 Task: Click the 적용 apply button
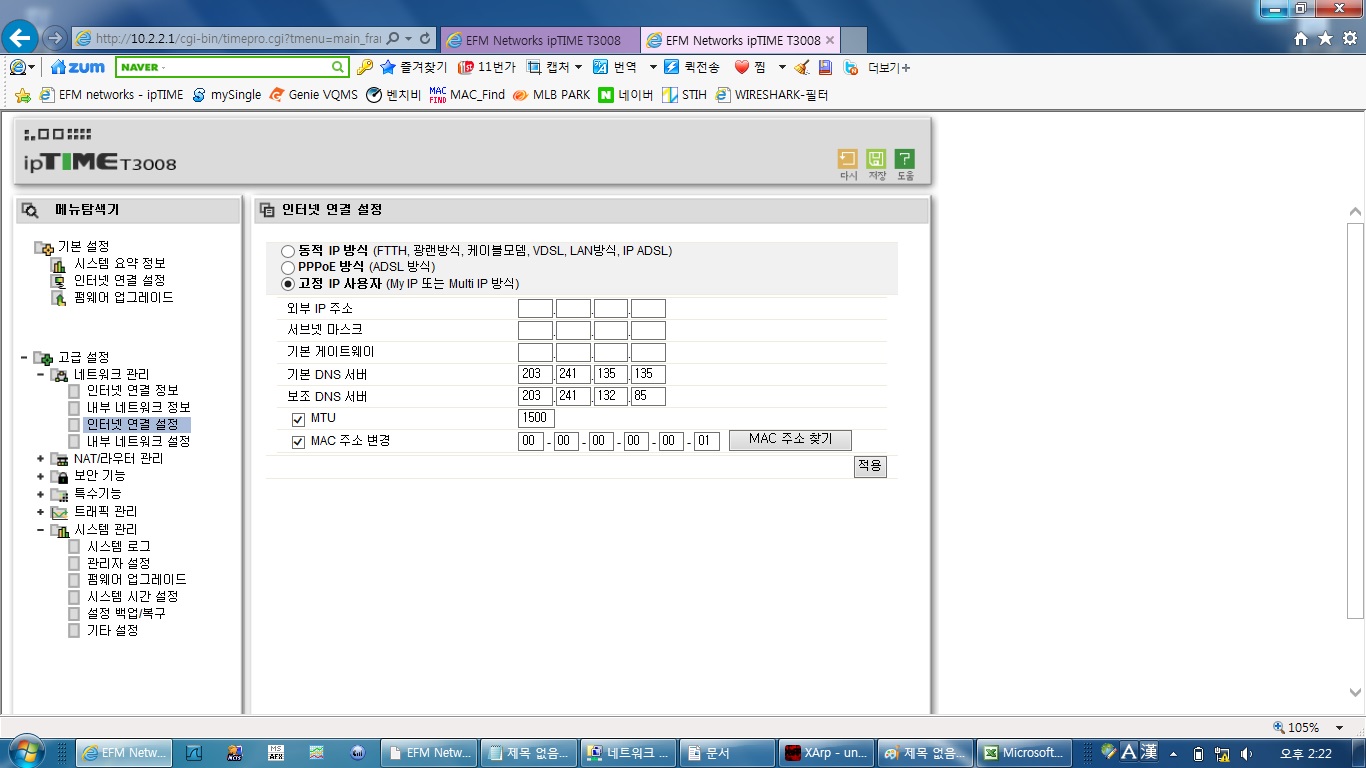pyautogui.click(x=870, y=467)
